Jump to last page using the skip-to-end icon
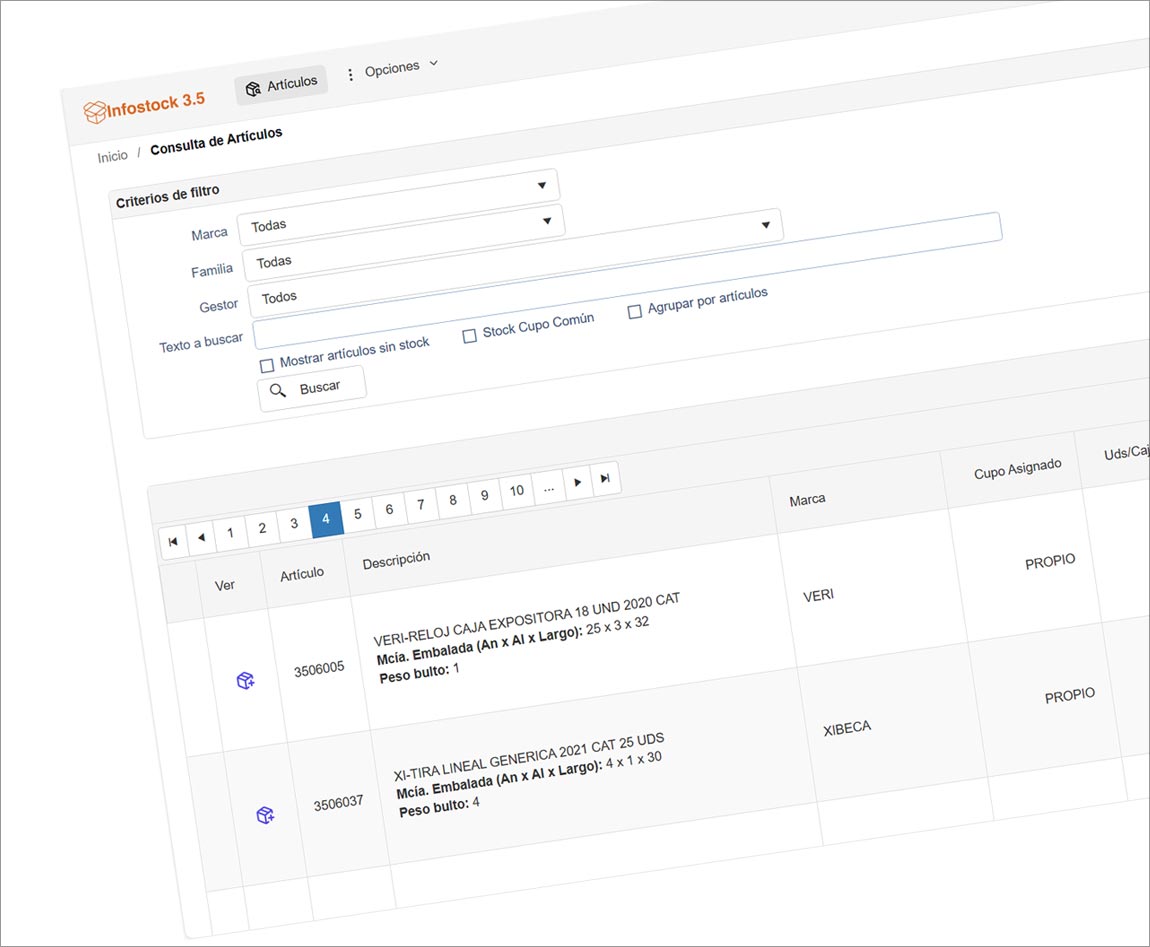 [605, 478]
